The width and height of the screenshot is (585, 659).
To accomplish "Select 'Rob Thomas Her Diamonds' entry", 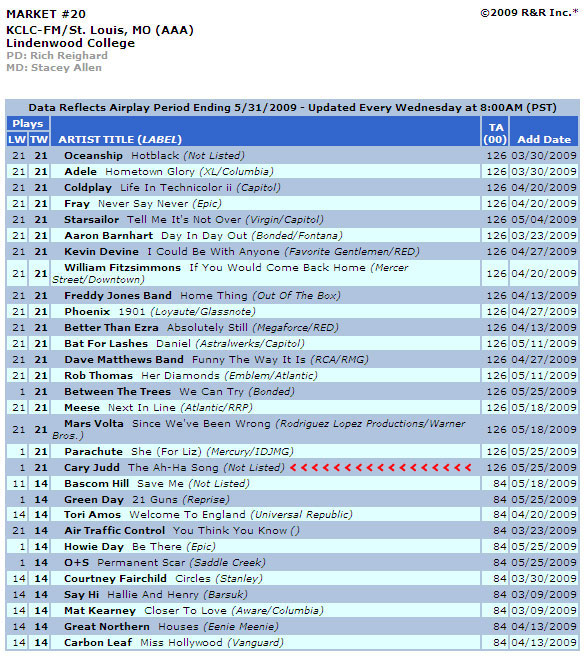I will [191, 375].
